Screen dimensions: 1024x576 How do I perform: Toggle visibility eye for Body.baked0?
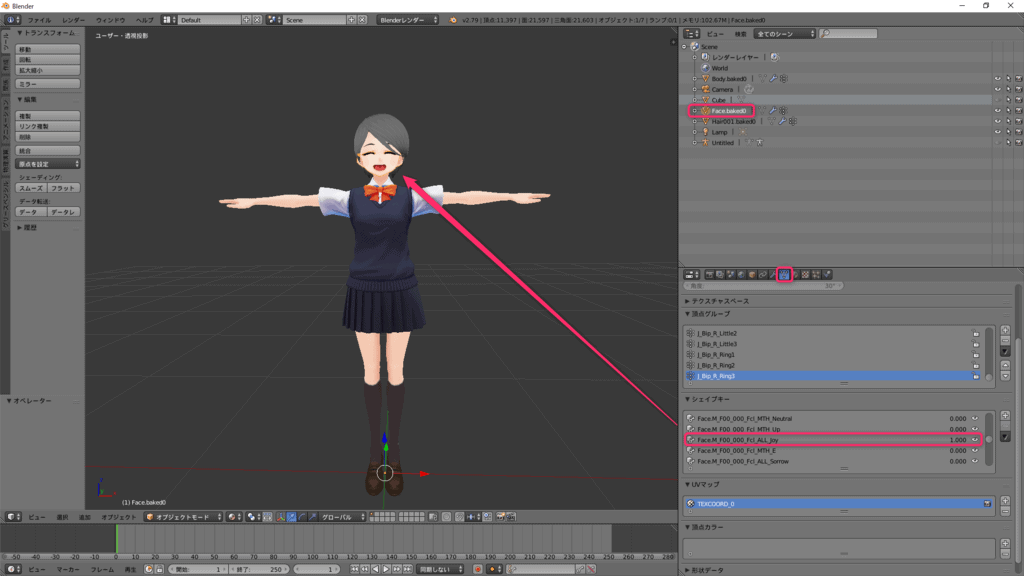click(x=997, y=78)
